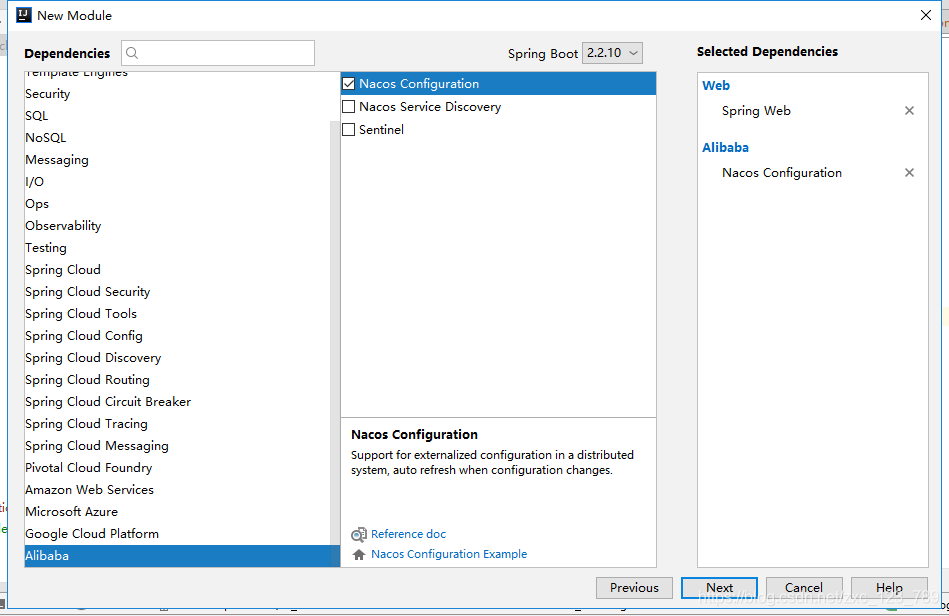
Task: Select the Pivotal Cloud Foundry category
Action: click(182, 468)
